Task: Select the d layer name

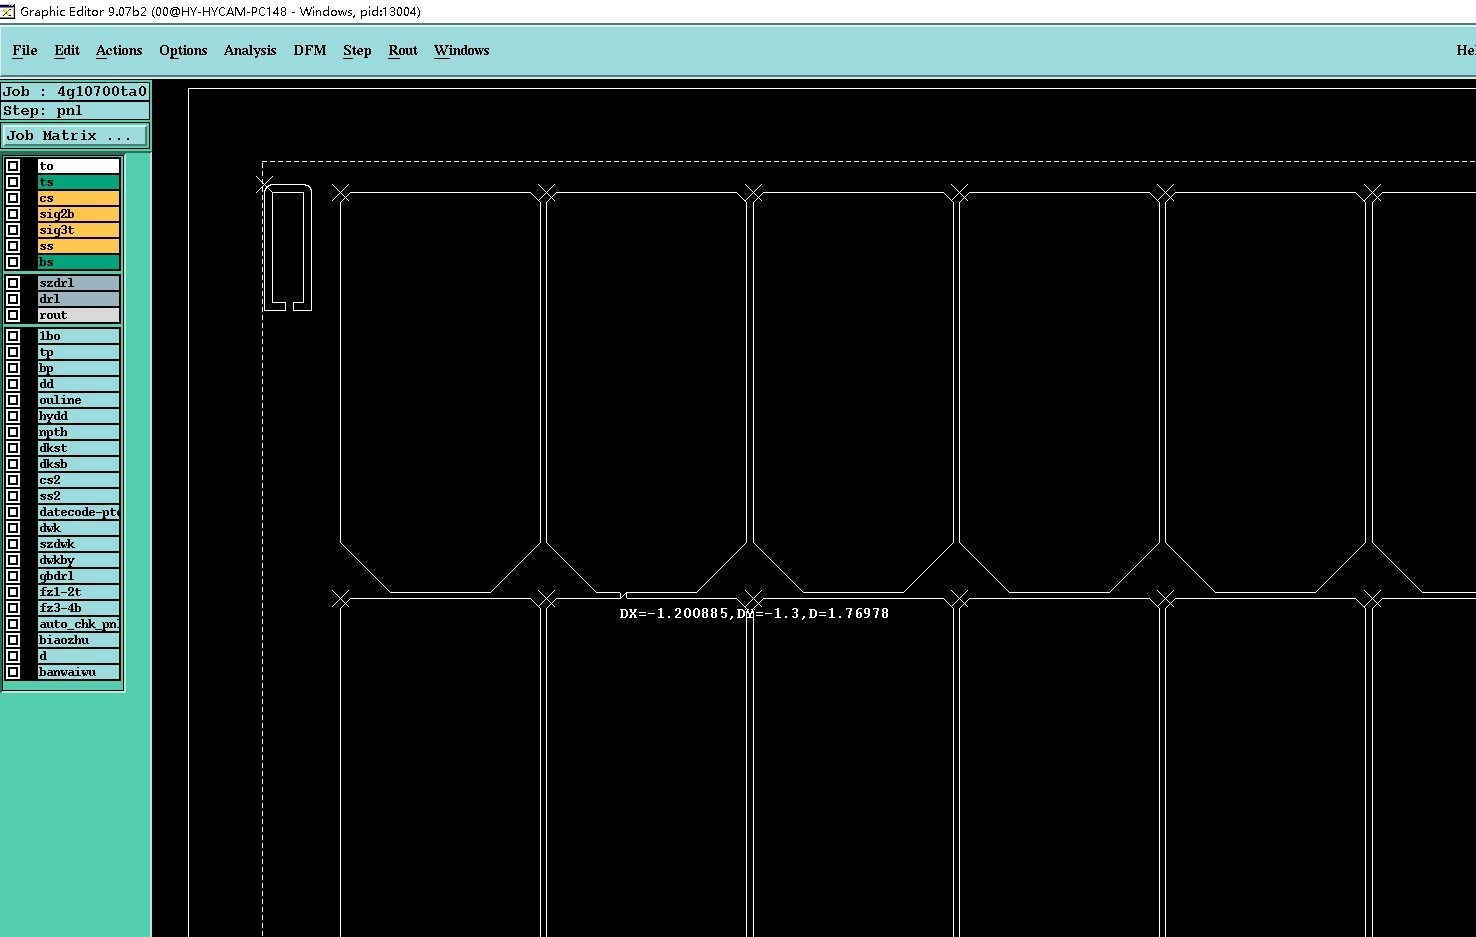Action: coord(79,656)
